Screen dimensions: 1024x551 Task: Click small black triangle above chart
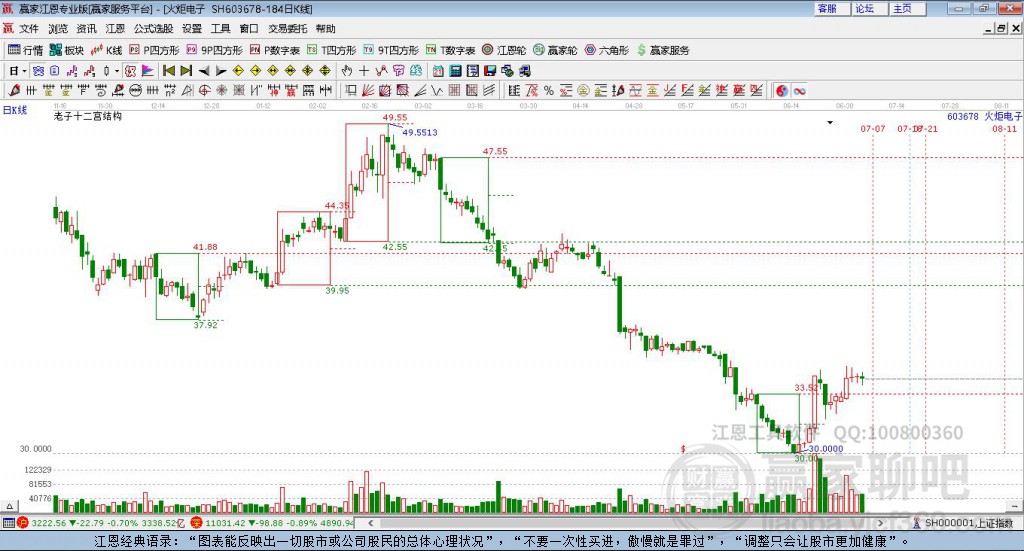pyautogui.click(x=830, y=122)
